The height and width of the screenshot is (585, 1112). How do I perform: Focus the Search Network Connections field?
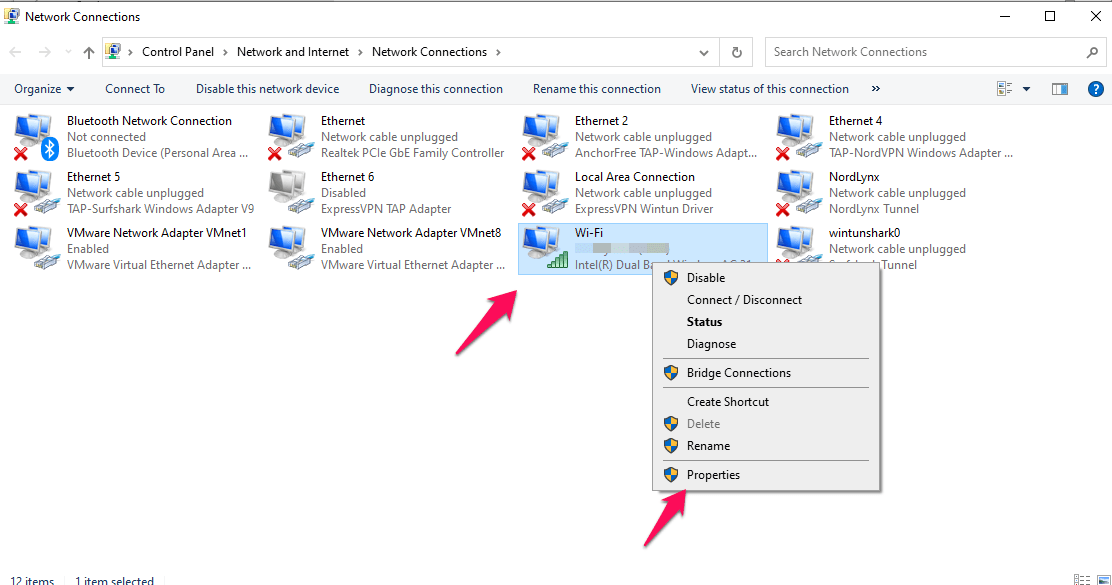click(x=935, y=52)
